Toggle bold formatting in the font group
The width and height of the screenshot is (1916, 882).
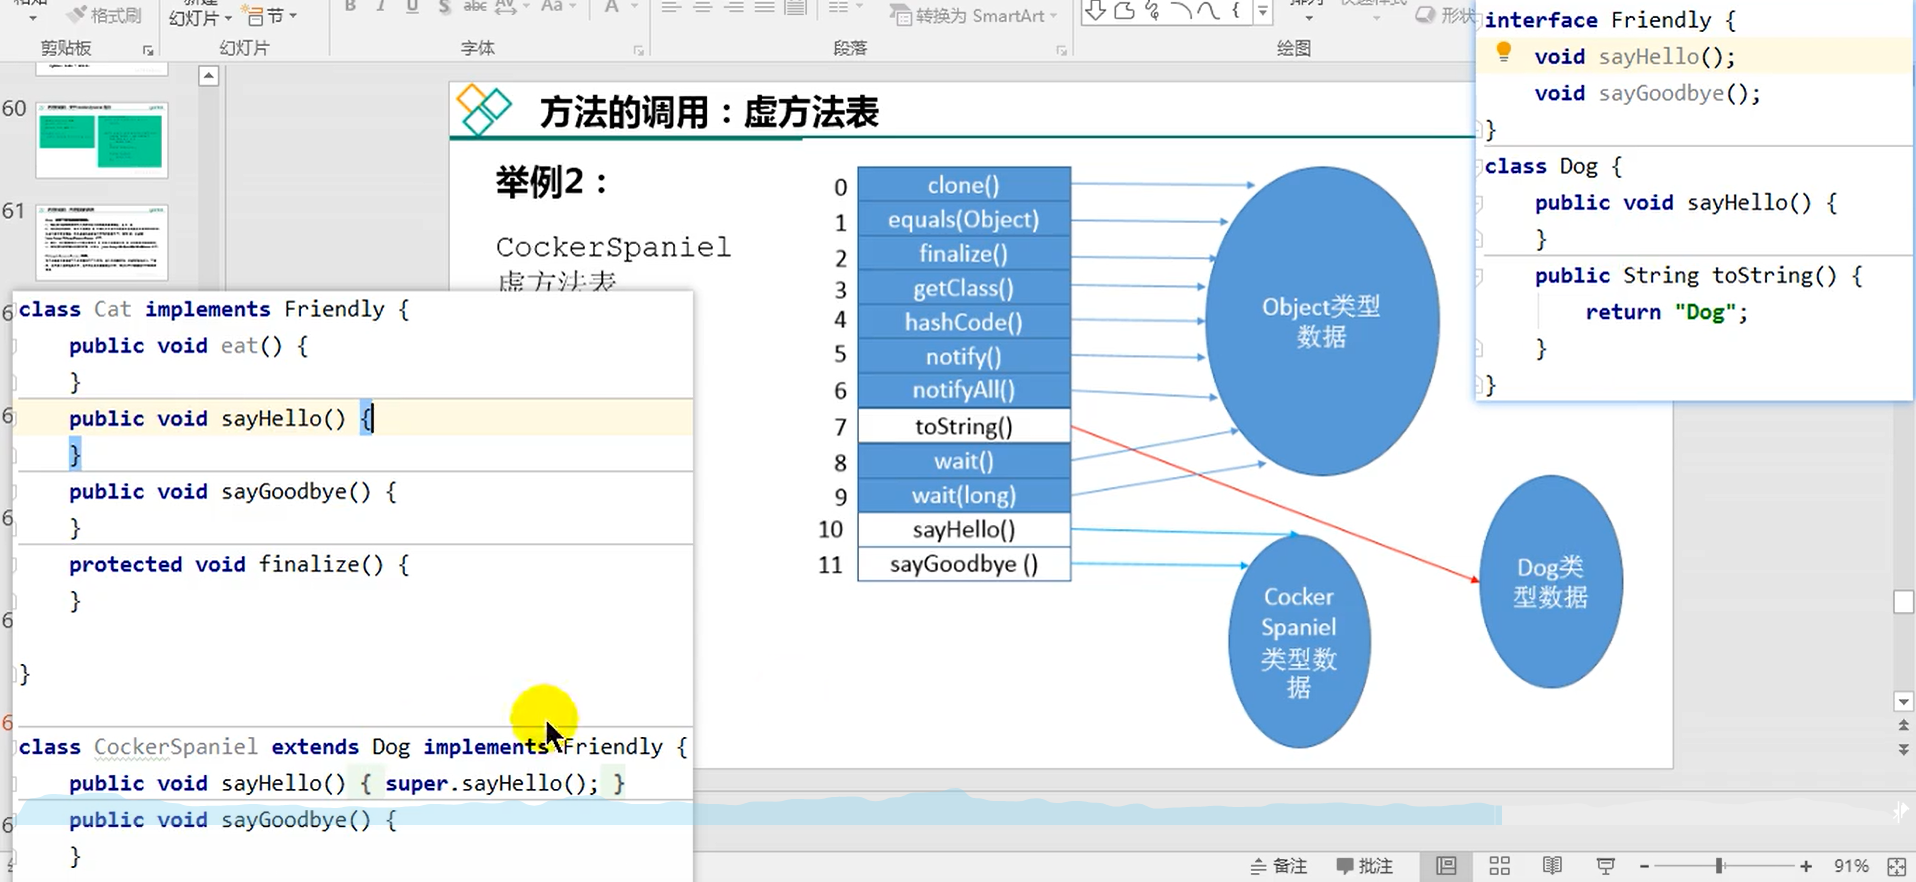tap(350, 6)
